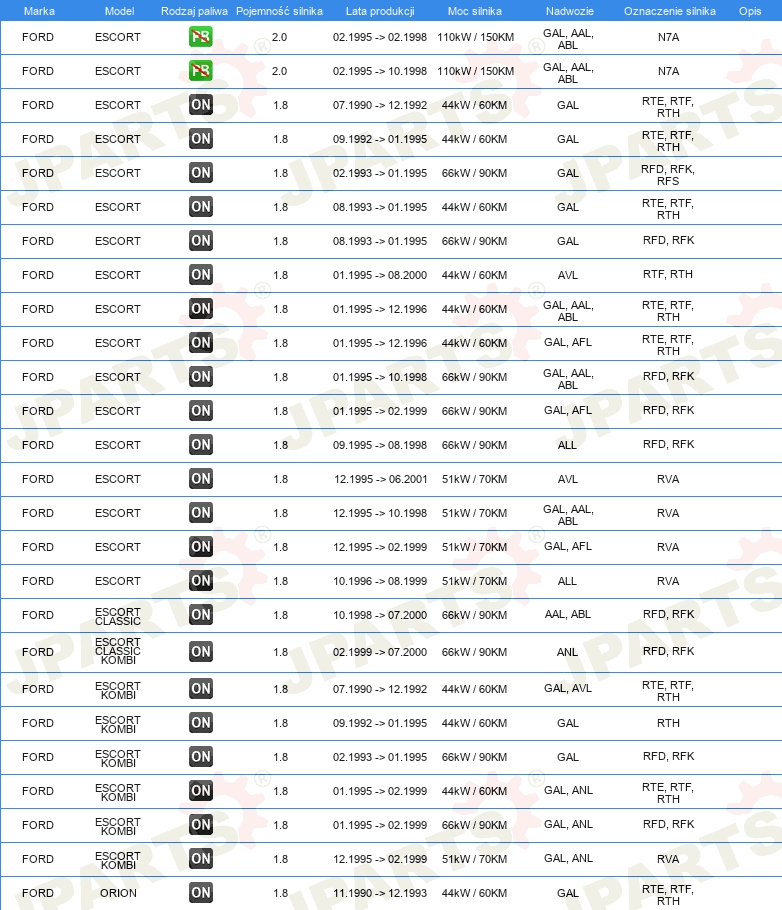Click the RTF, RTH engine code cell
The image size is (782, 910).
click(x=668, y=274)
